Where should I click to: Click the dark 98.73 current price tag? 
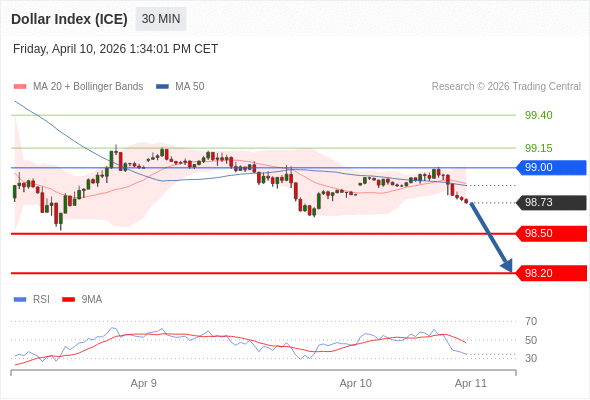click(x=551, y=202)
